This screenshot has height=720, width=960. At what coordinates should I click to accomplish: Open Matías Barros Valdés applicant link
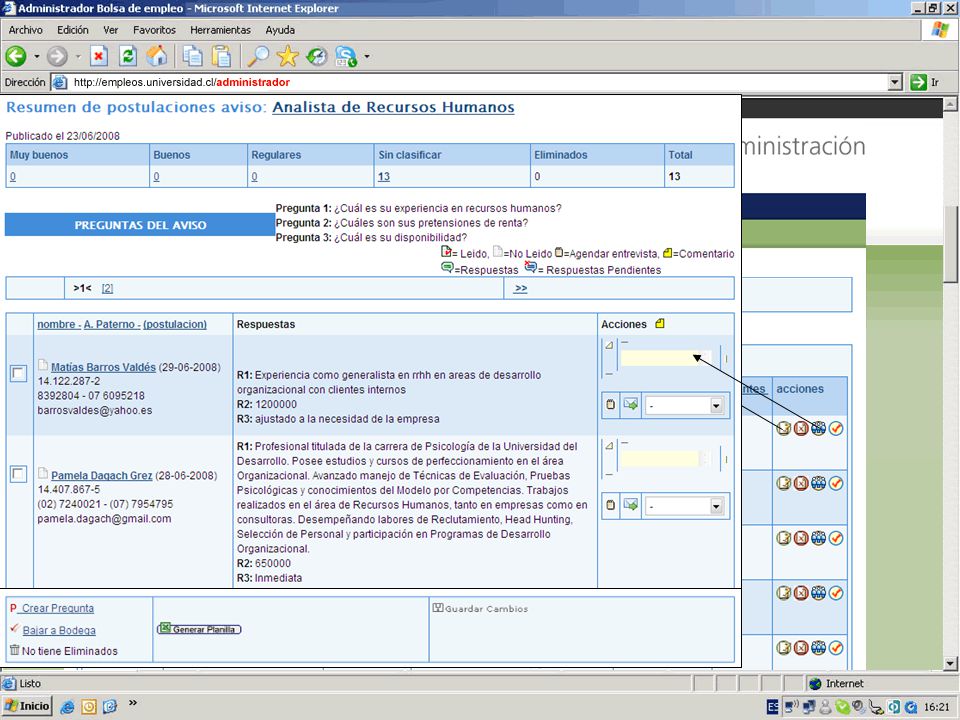coord(103,367)
